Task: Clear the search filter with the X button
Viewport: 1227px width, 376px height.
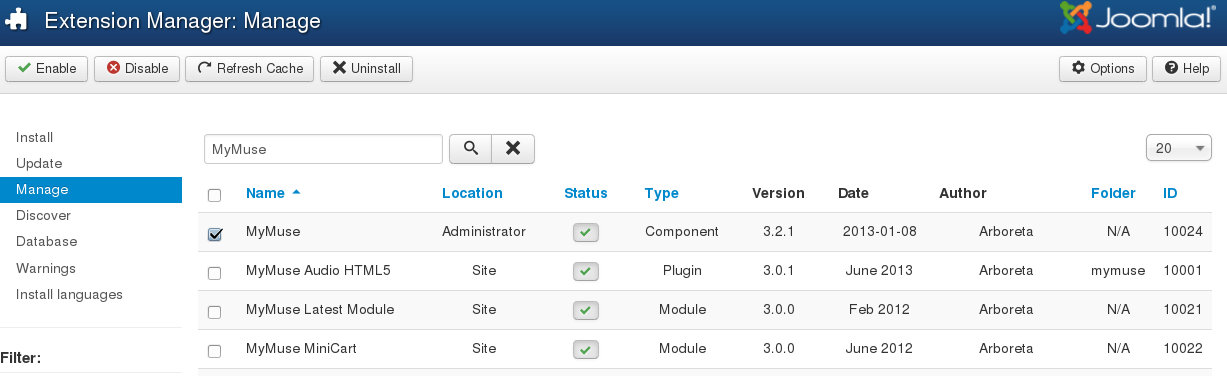Action: [513, 148]
